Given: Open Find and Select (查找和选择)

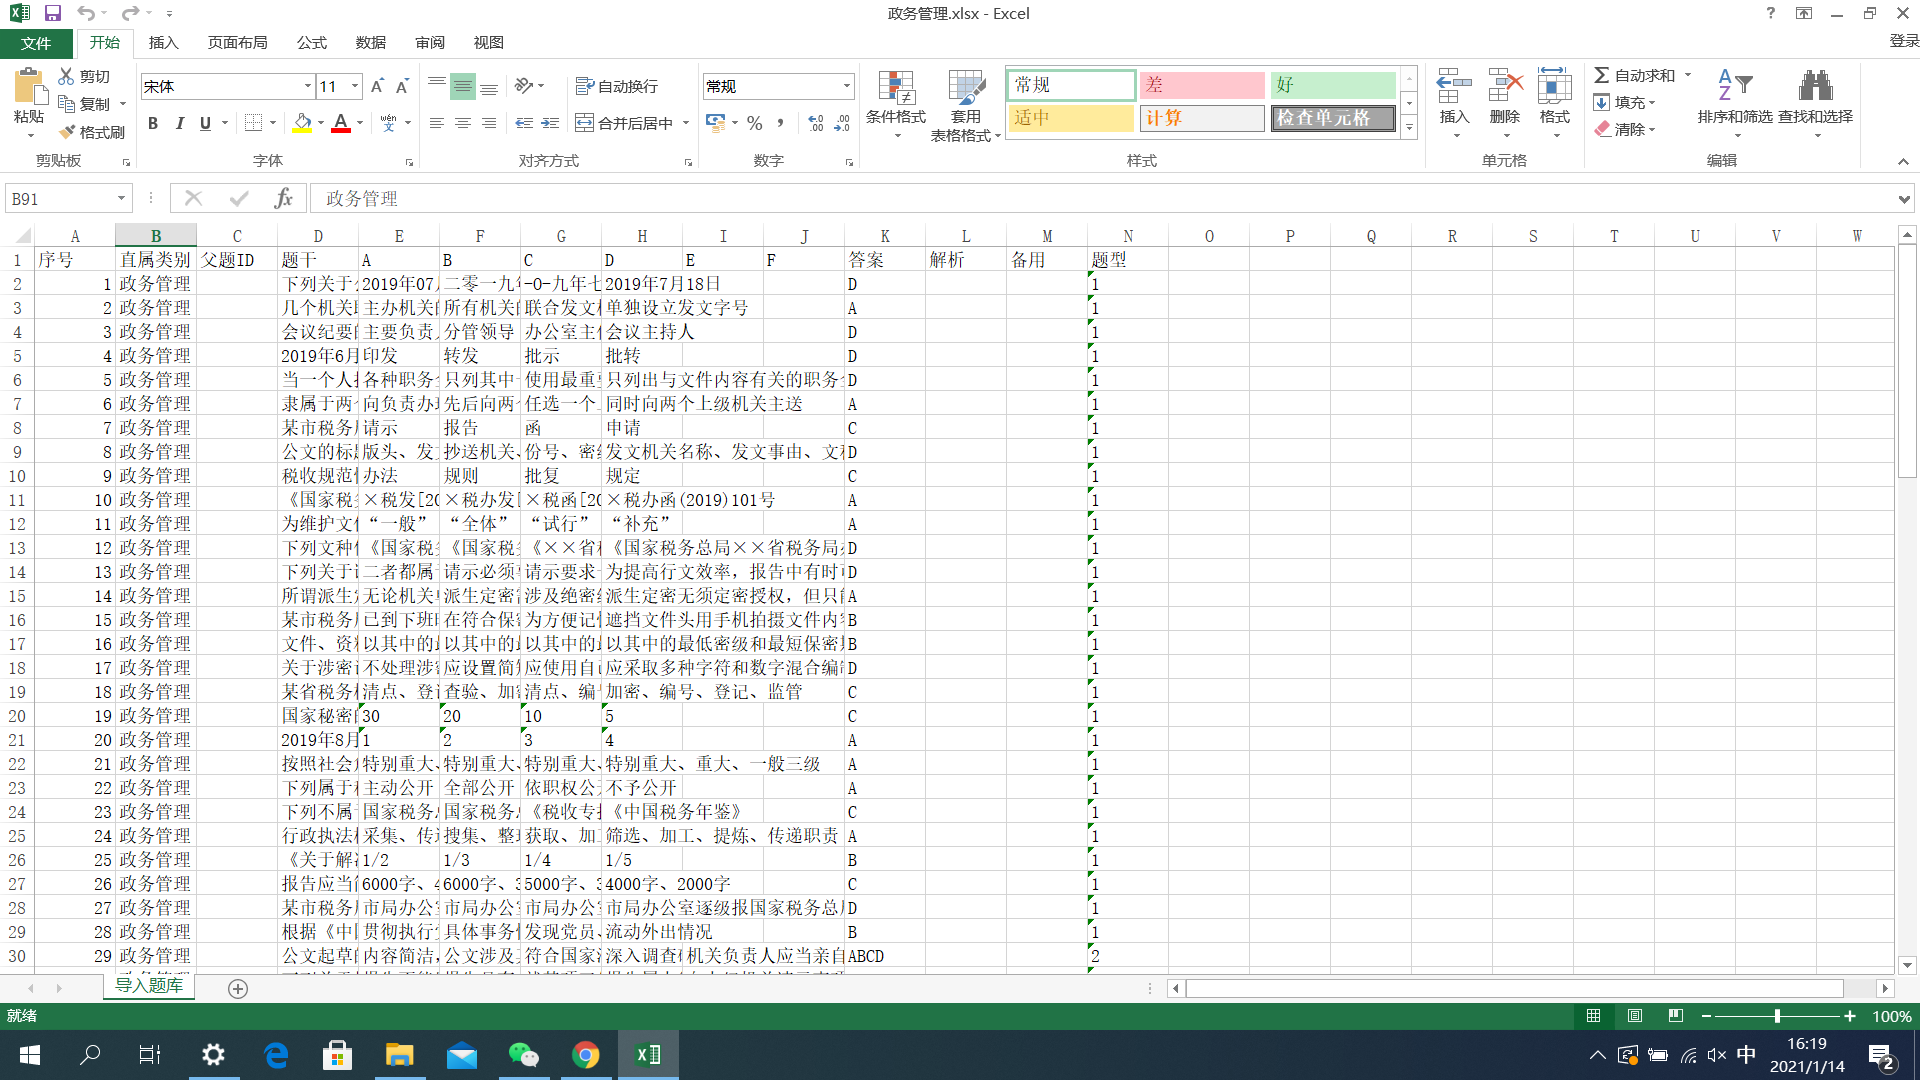Looking at the screenshot, I should (x=1816, y=104).
